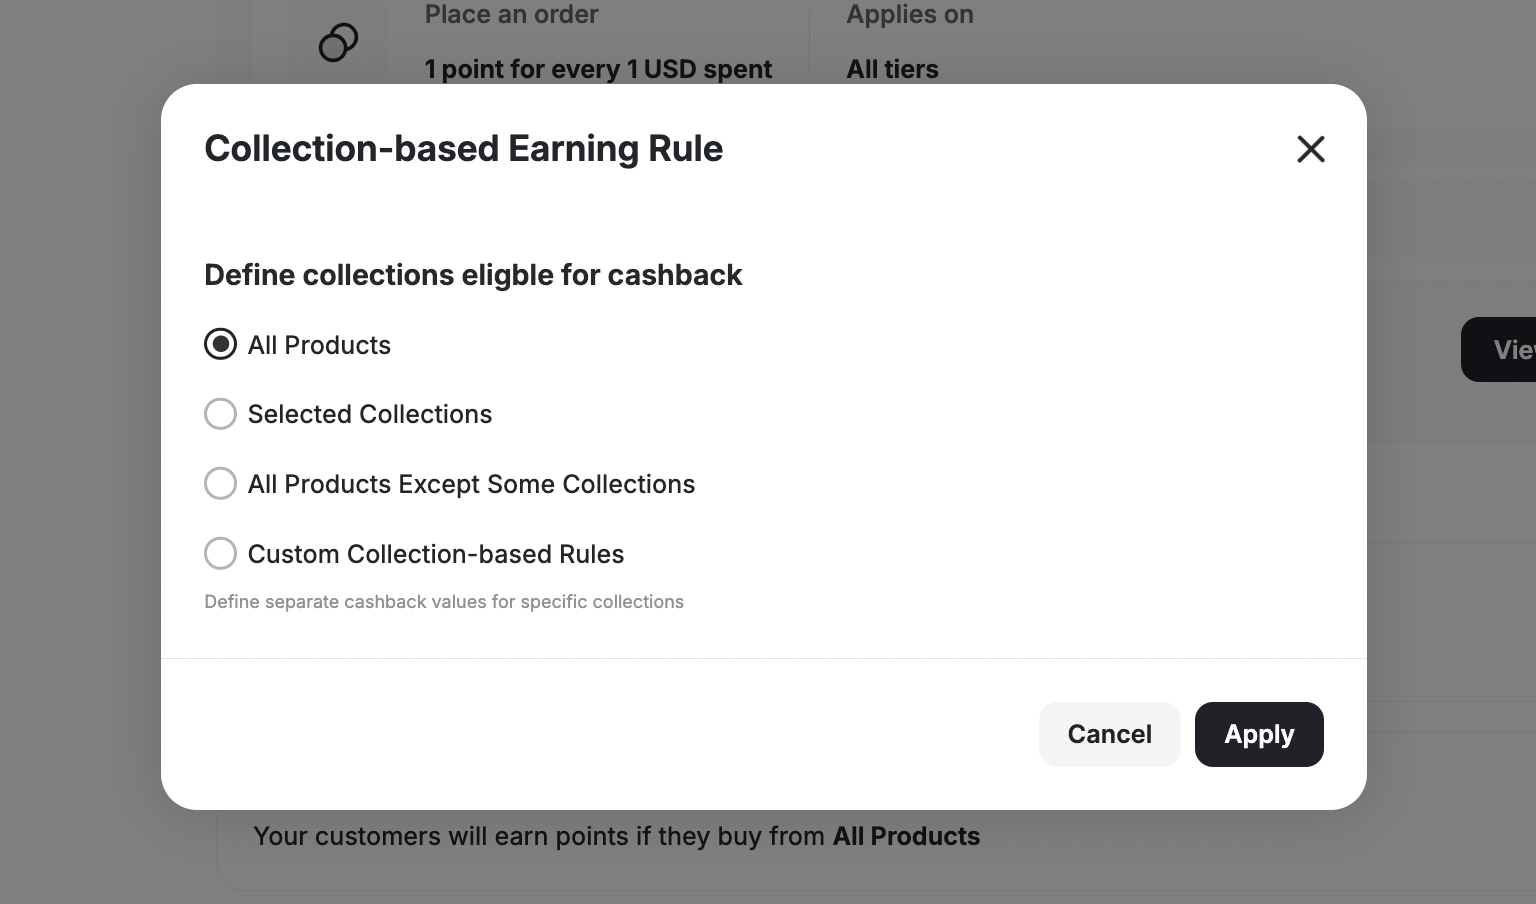1536x904 pixels.
Task: Click the All Products text in the bottom sentence
Action: point(906,836)
